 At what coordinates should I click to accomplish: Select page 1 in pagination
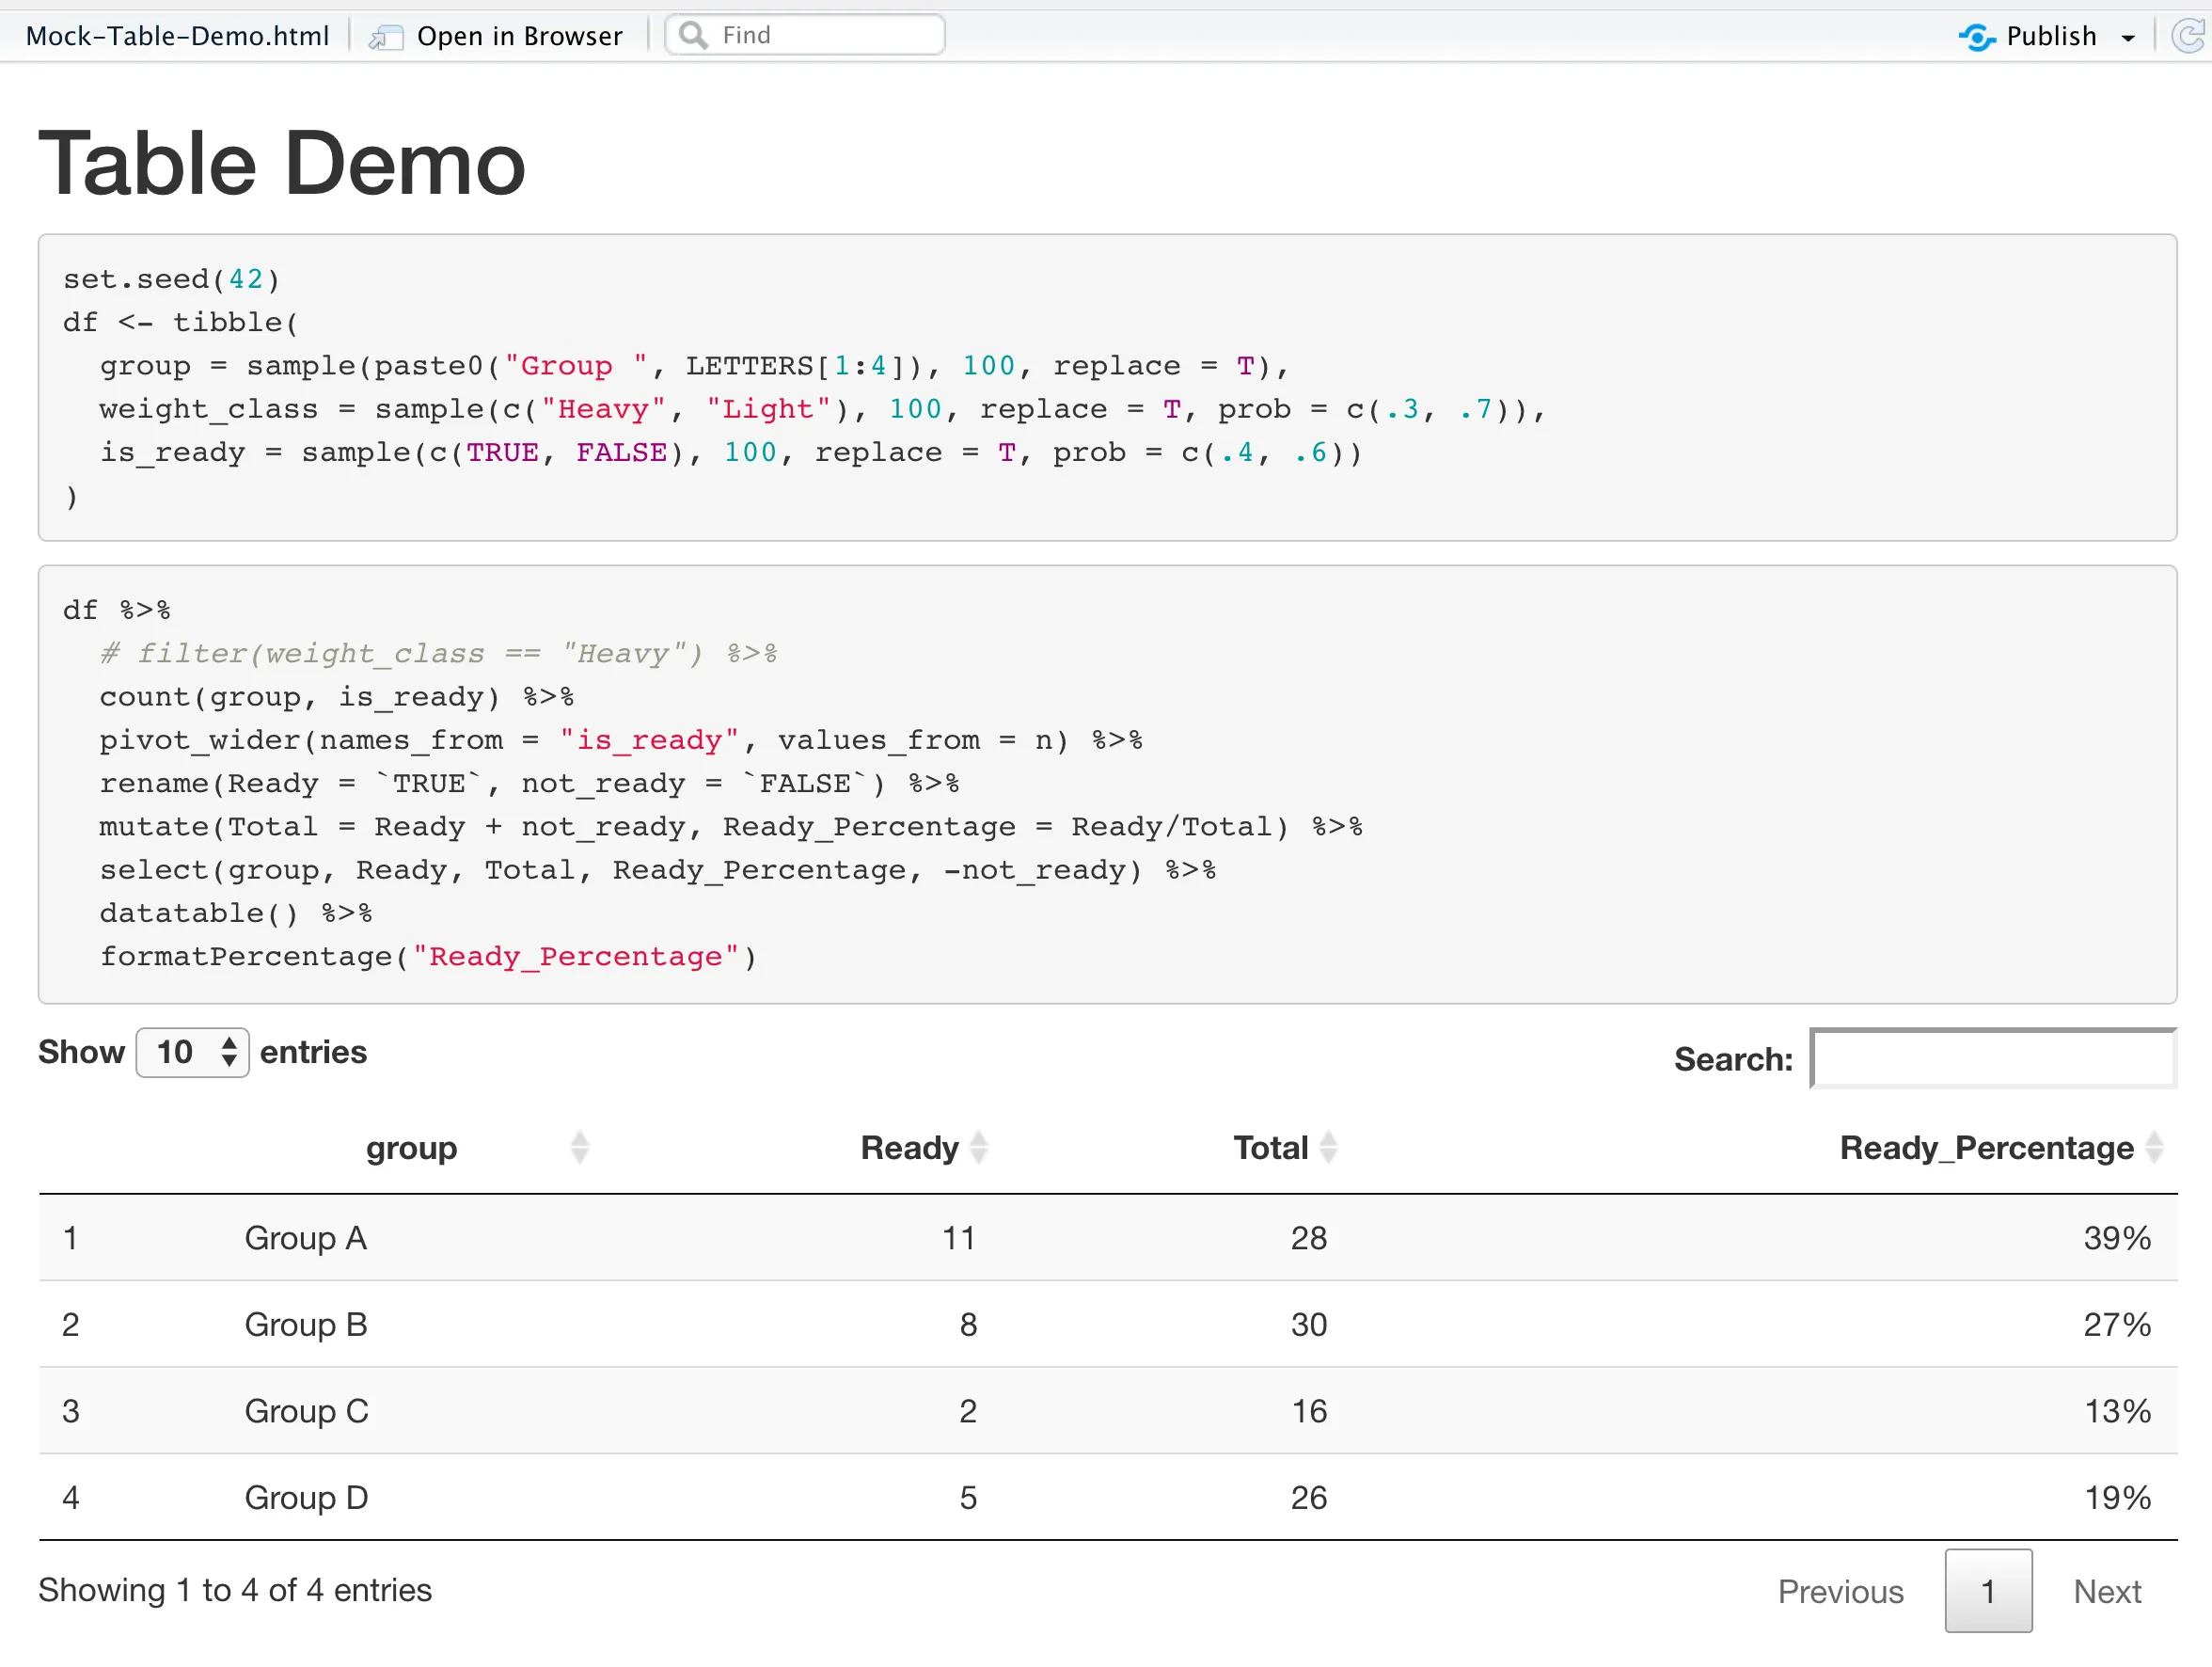[x=1987, y=1592]
